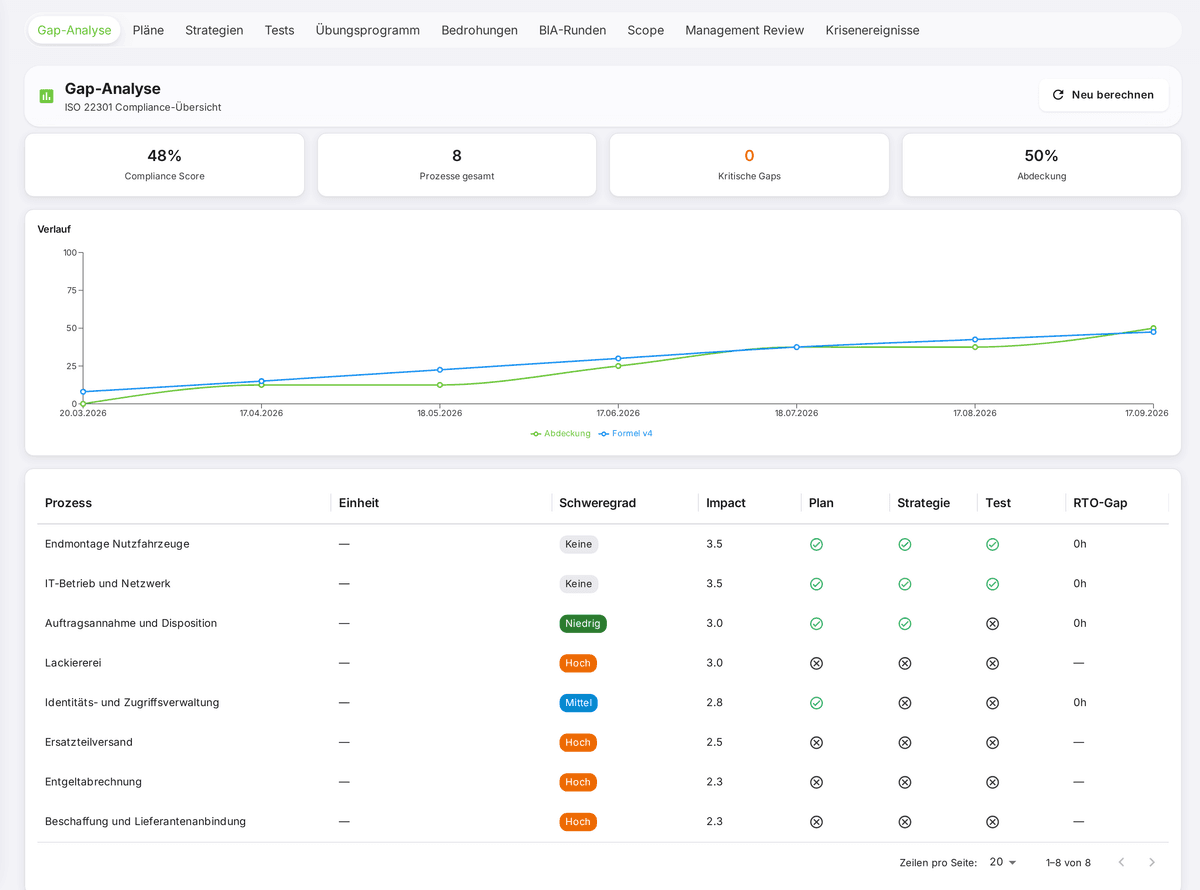
Task: Click Strategie cross icon for Ersatzteilversand
Action: coord(904,742)
